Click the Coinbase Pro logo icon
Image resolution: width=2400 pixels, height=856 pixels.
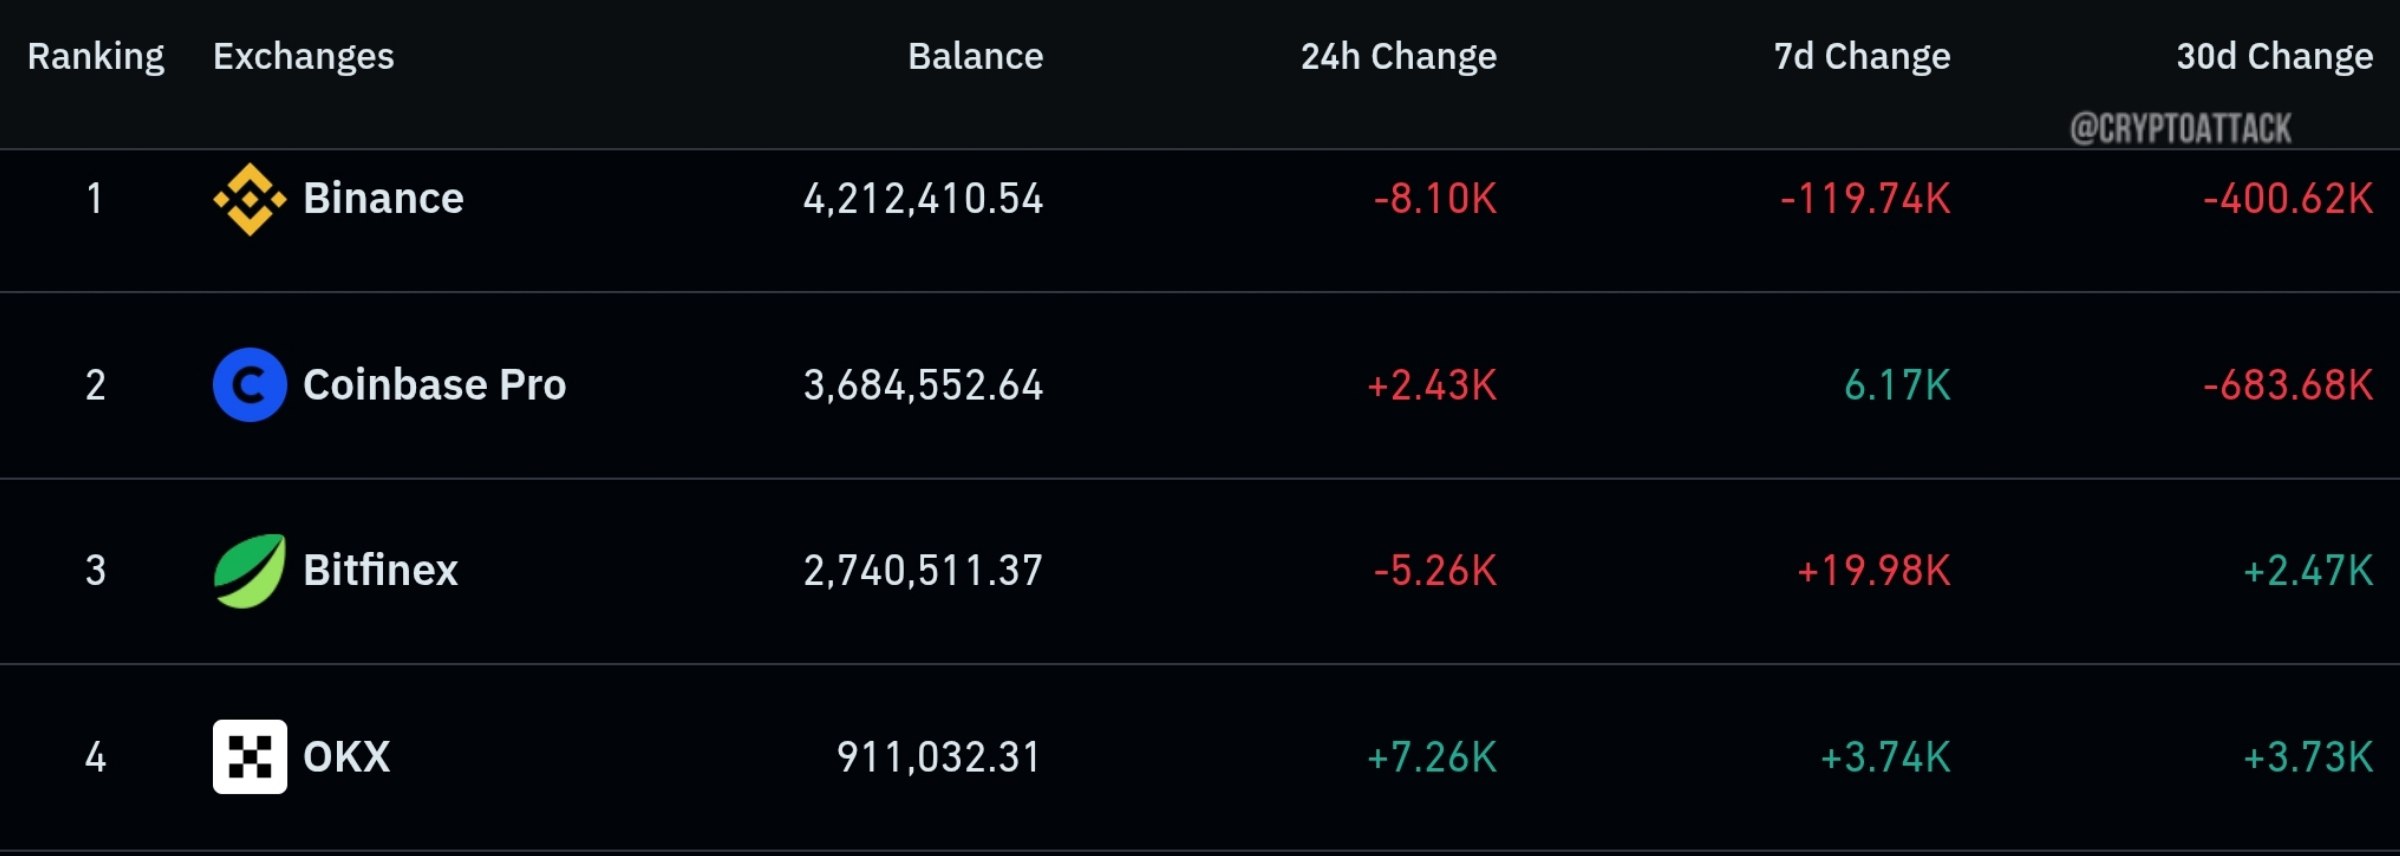click(x=250, y=385)
